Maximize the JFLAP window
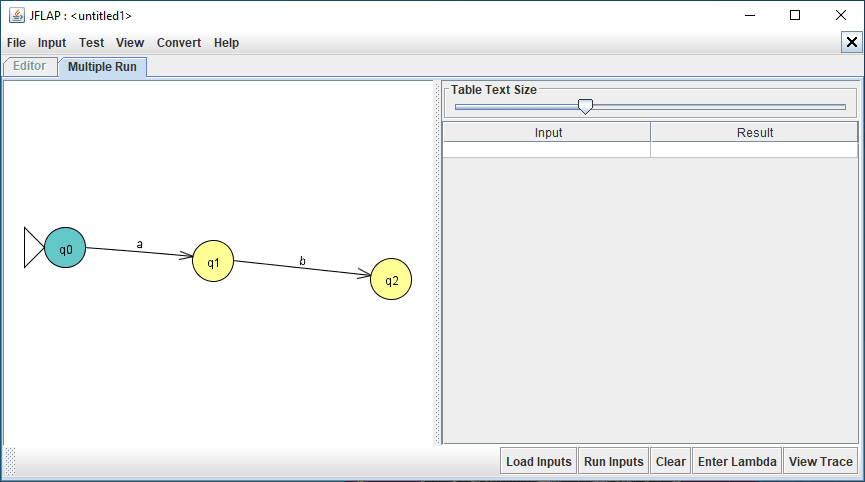Viewport: 865px width, 482px height. pos(795,15)
